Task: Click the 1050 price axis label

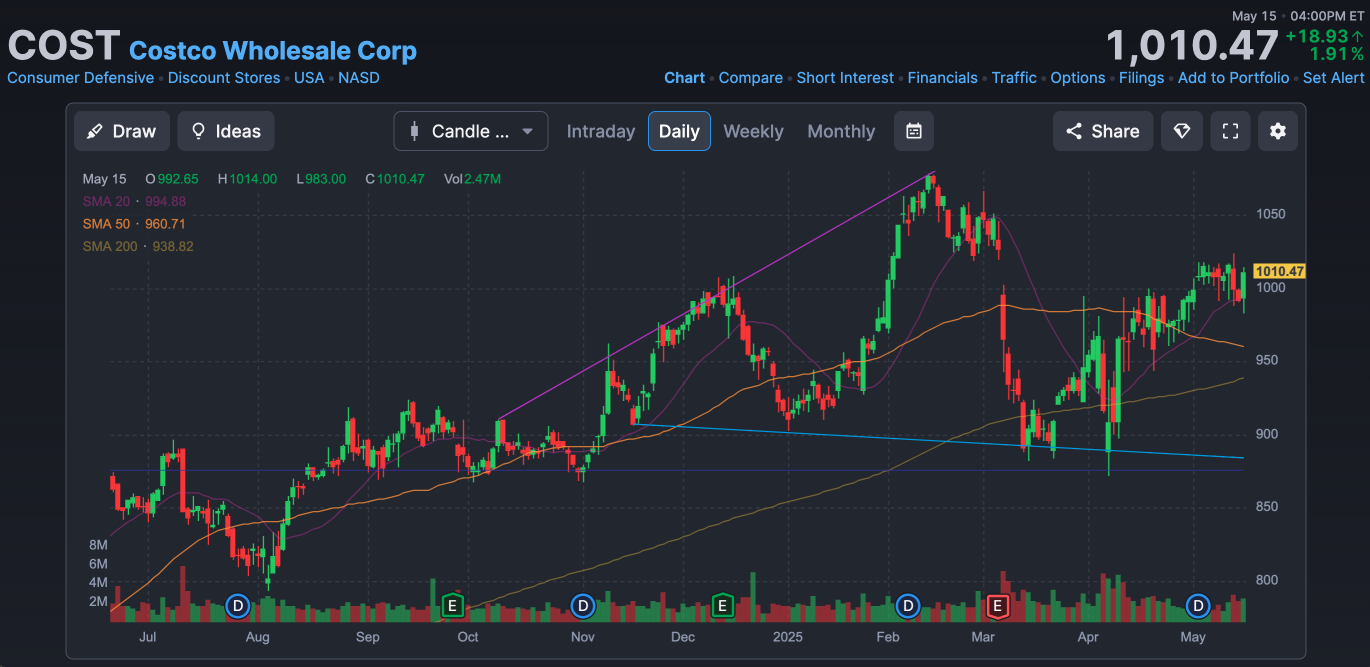Action: tap(1271, 214)
